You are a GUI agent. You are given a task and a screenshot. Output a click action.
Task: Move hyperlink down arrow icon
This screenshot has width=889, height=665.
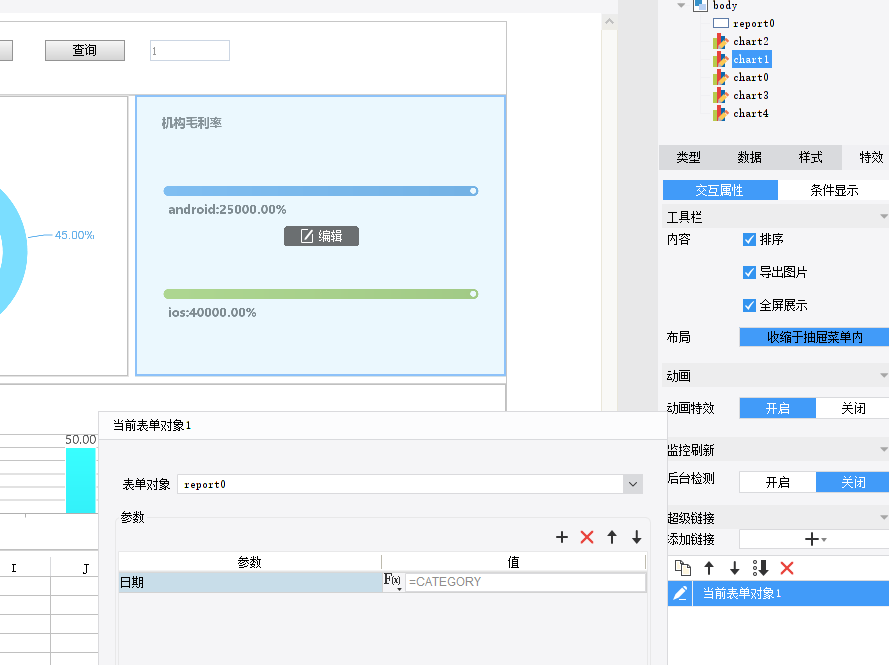[x=734, y=567]
